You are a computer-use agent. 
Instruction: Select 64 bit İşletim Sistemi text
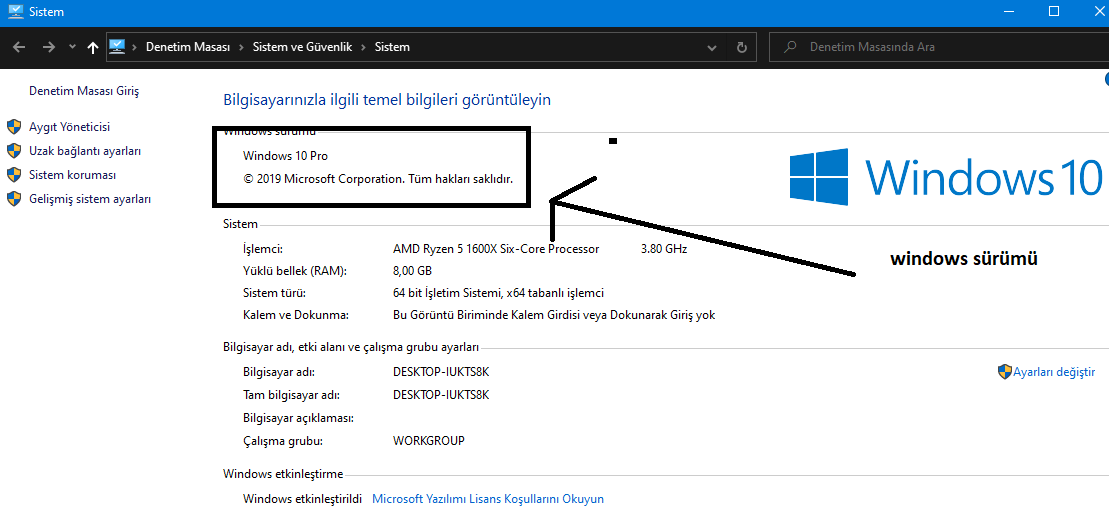pos(498,293)
